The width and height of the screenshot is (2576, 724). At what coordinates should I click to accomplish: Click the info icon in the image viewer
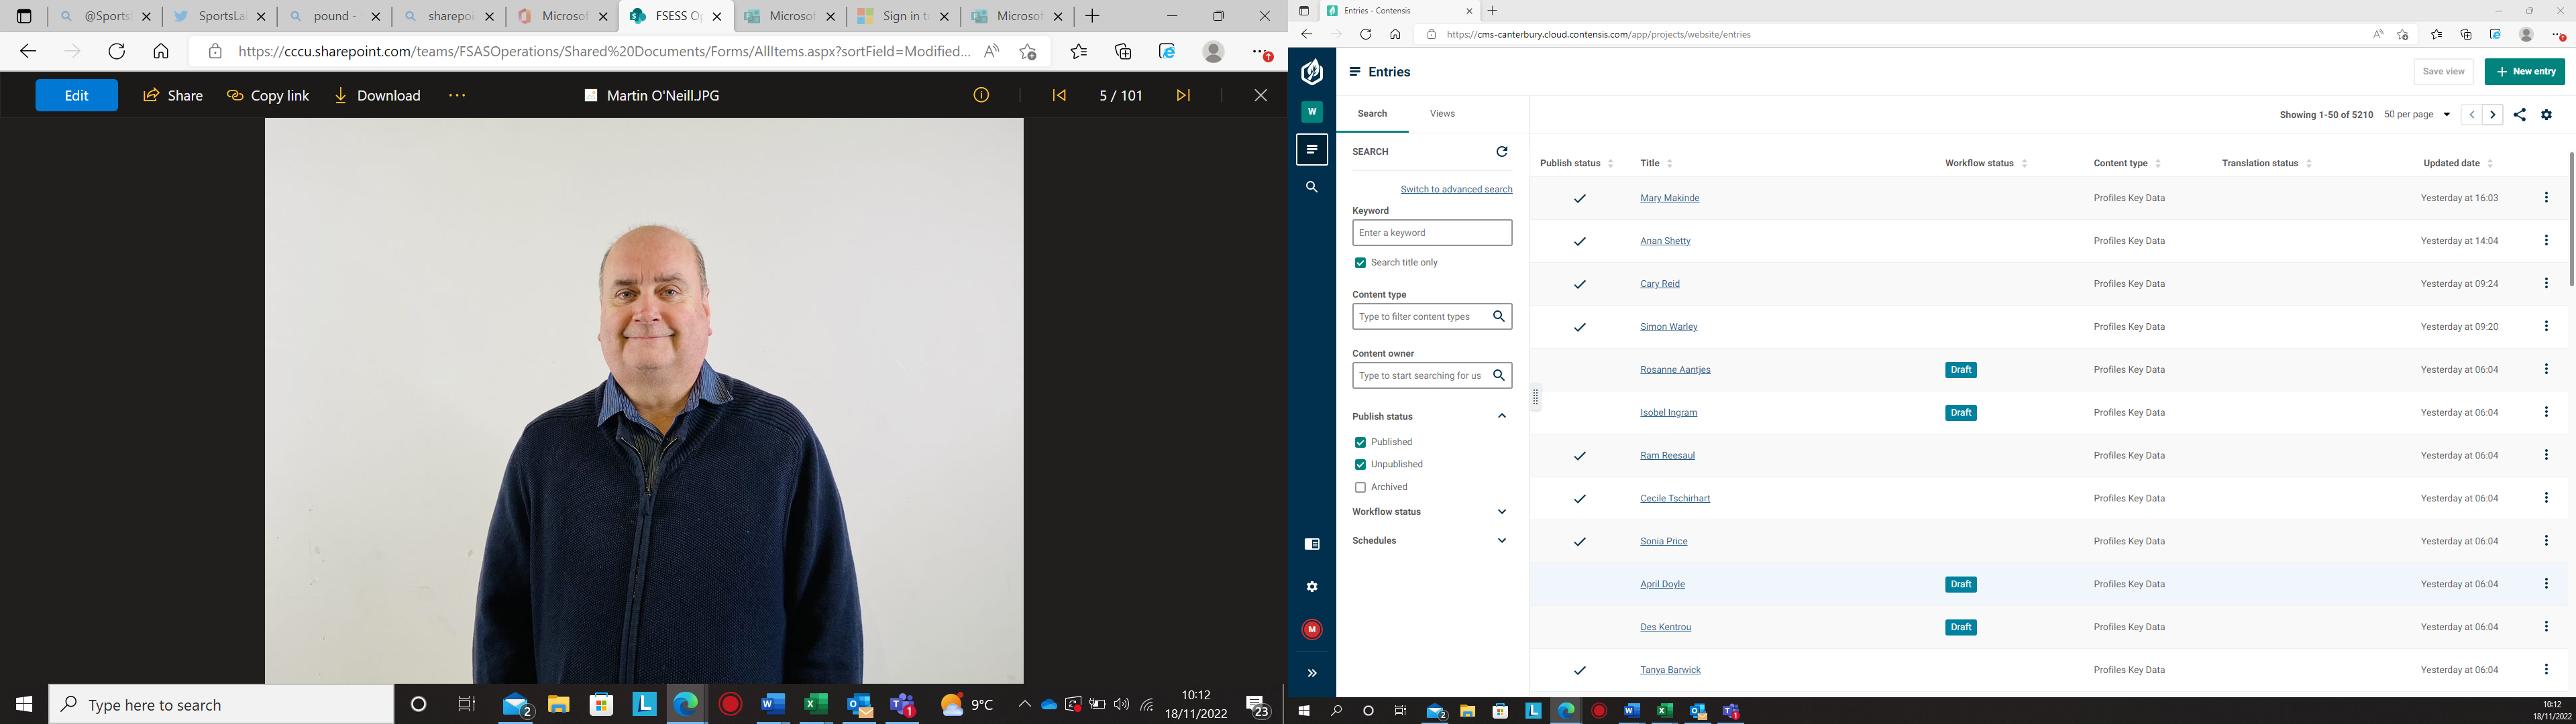click(x=981, y=95)
